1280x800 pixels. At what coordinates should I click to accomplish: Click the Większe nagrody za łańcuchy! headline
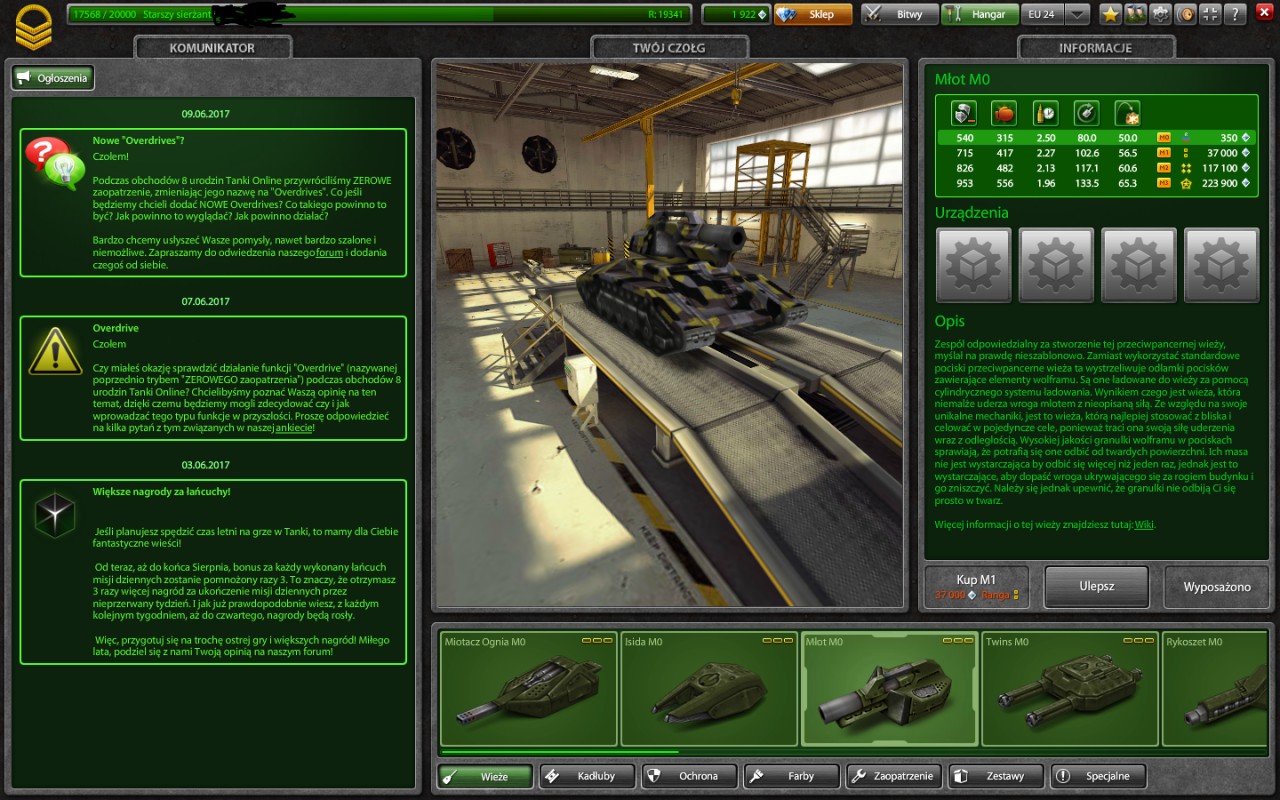point(161,492)
